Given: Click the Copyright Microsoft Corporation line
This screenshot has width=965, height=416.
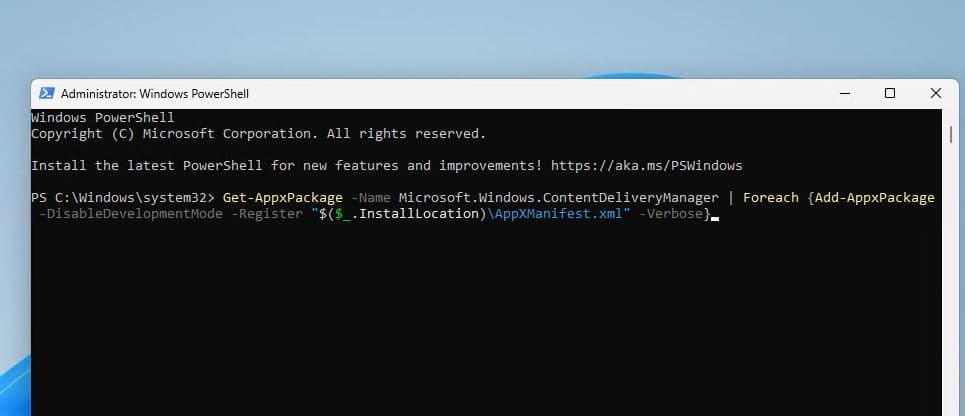Looking at the screenshot, I should click(x=258, y=133).
